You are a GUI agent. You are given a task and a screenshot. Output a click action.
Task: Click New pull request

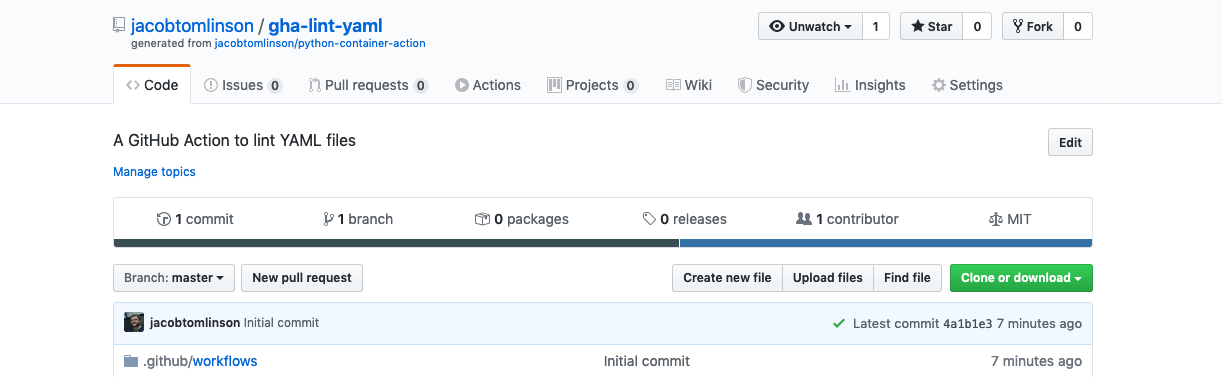[302, 278]
